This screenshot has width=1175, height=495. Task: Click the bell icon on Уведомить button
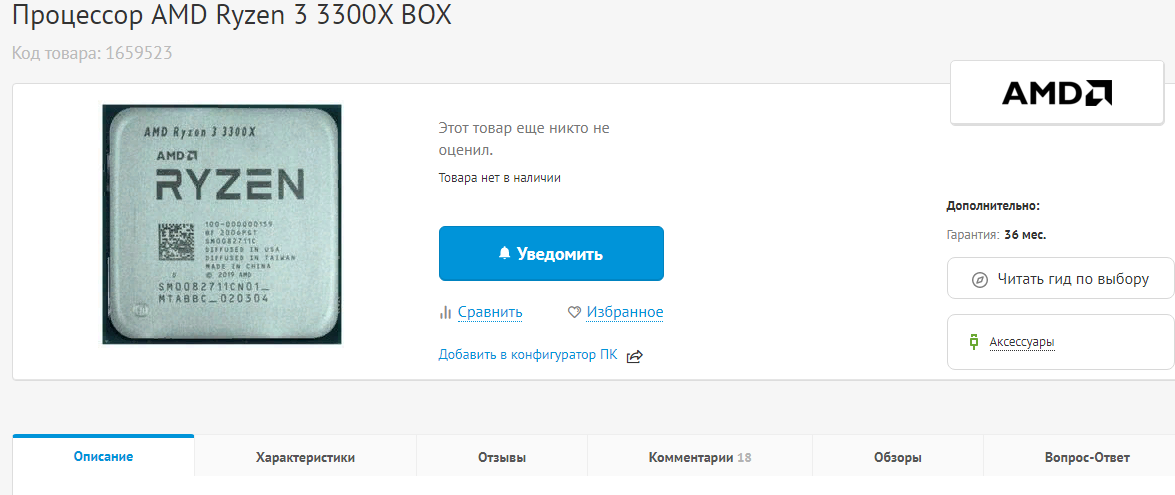click(x=504, y=253)
